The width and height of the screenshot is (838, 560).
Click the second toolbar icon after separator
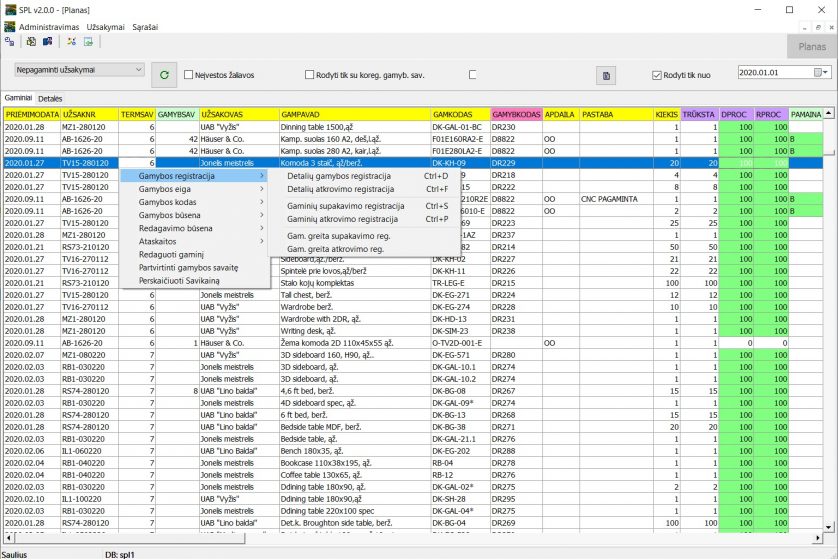(x=32, y=42)
